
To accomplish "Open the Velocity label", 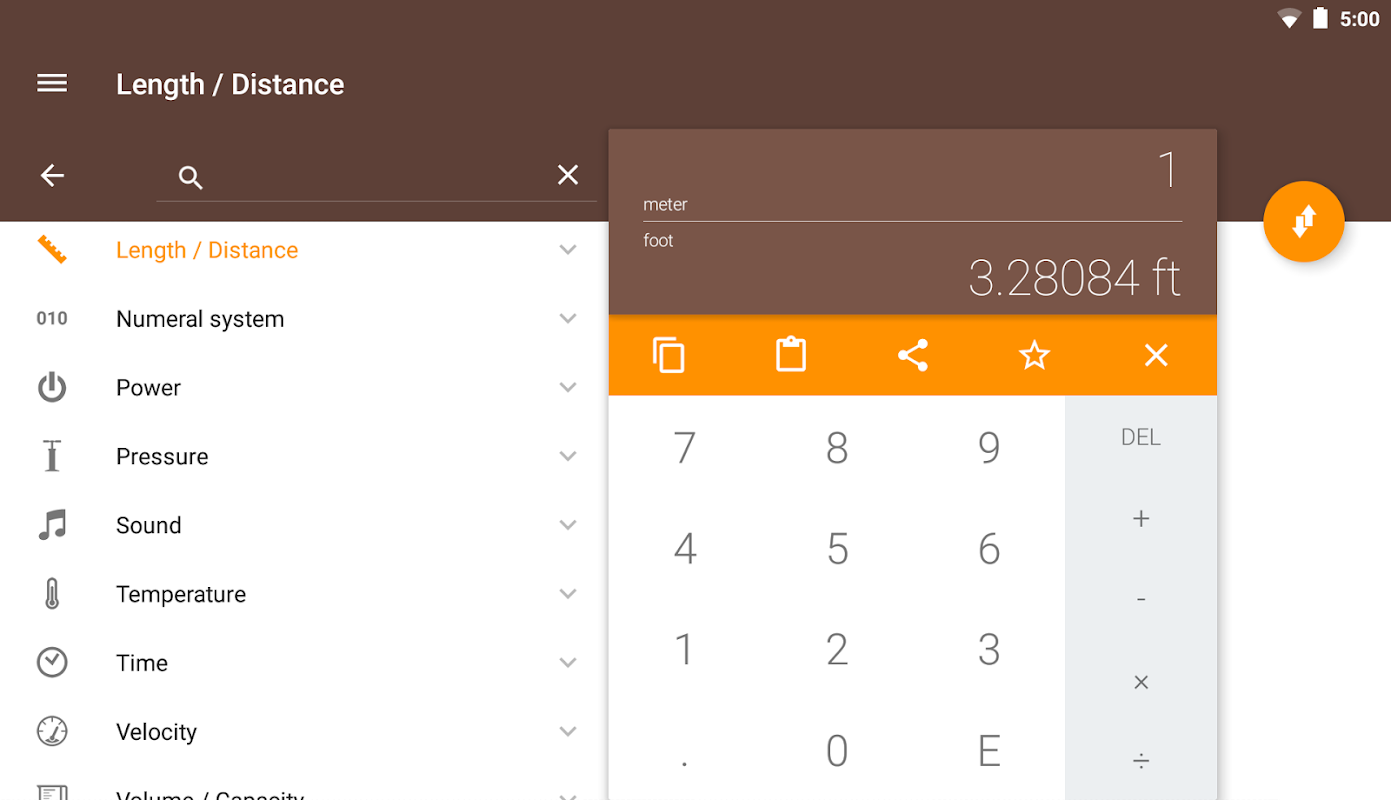I will [x=157, y=732].
